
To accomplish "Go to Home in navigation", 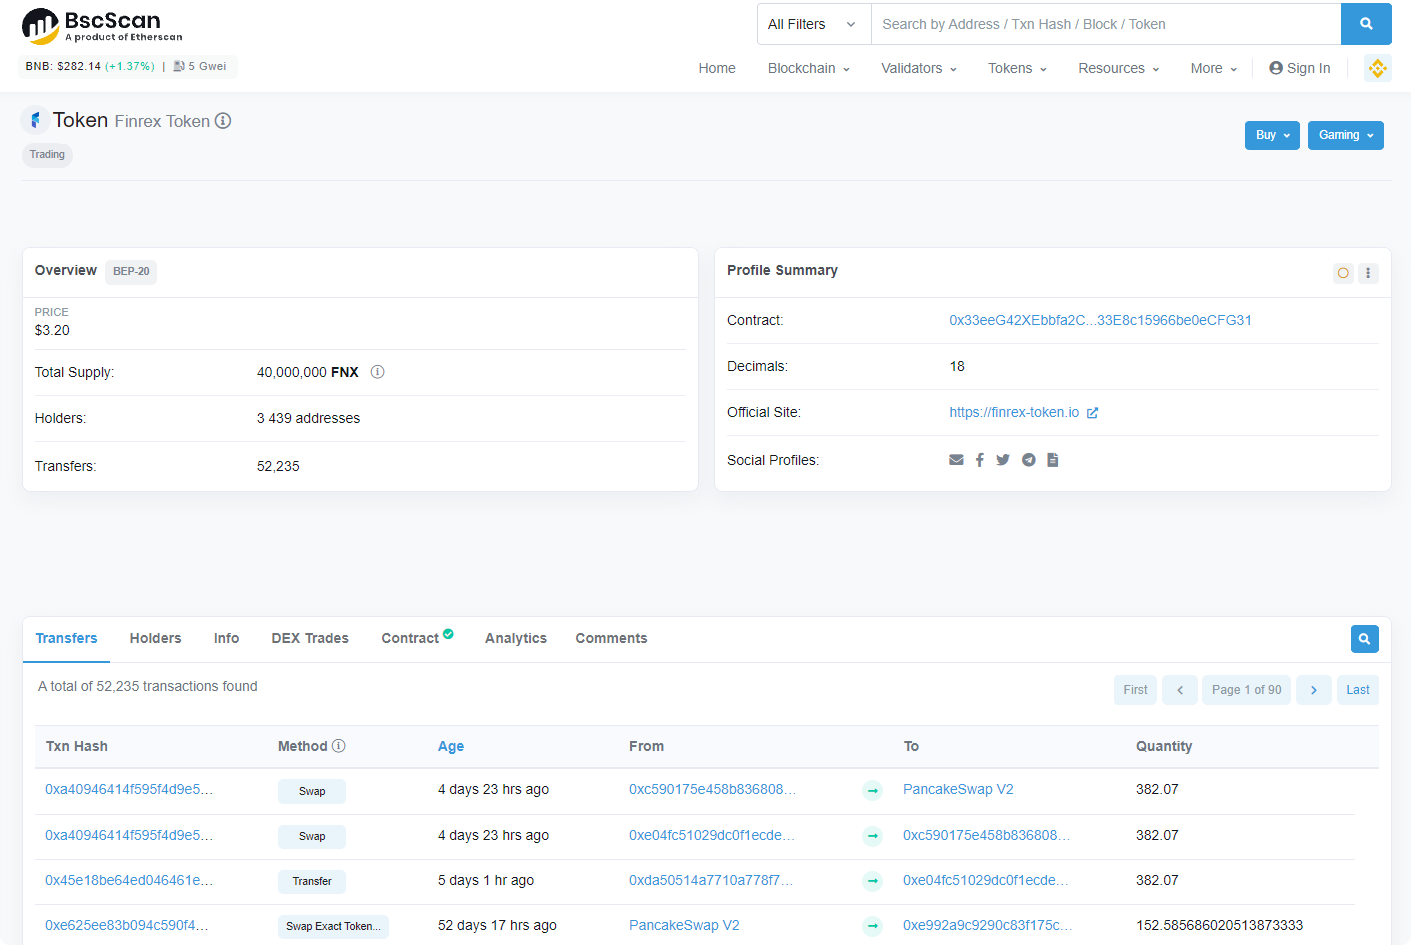I will coord(717,68).
